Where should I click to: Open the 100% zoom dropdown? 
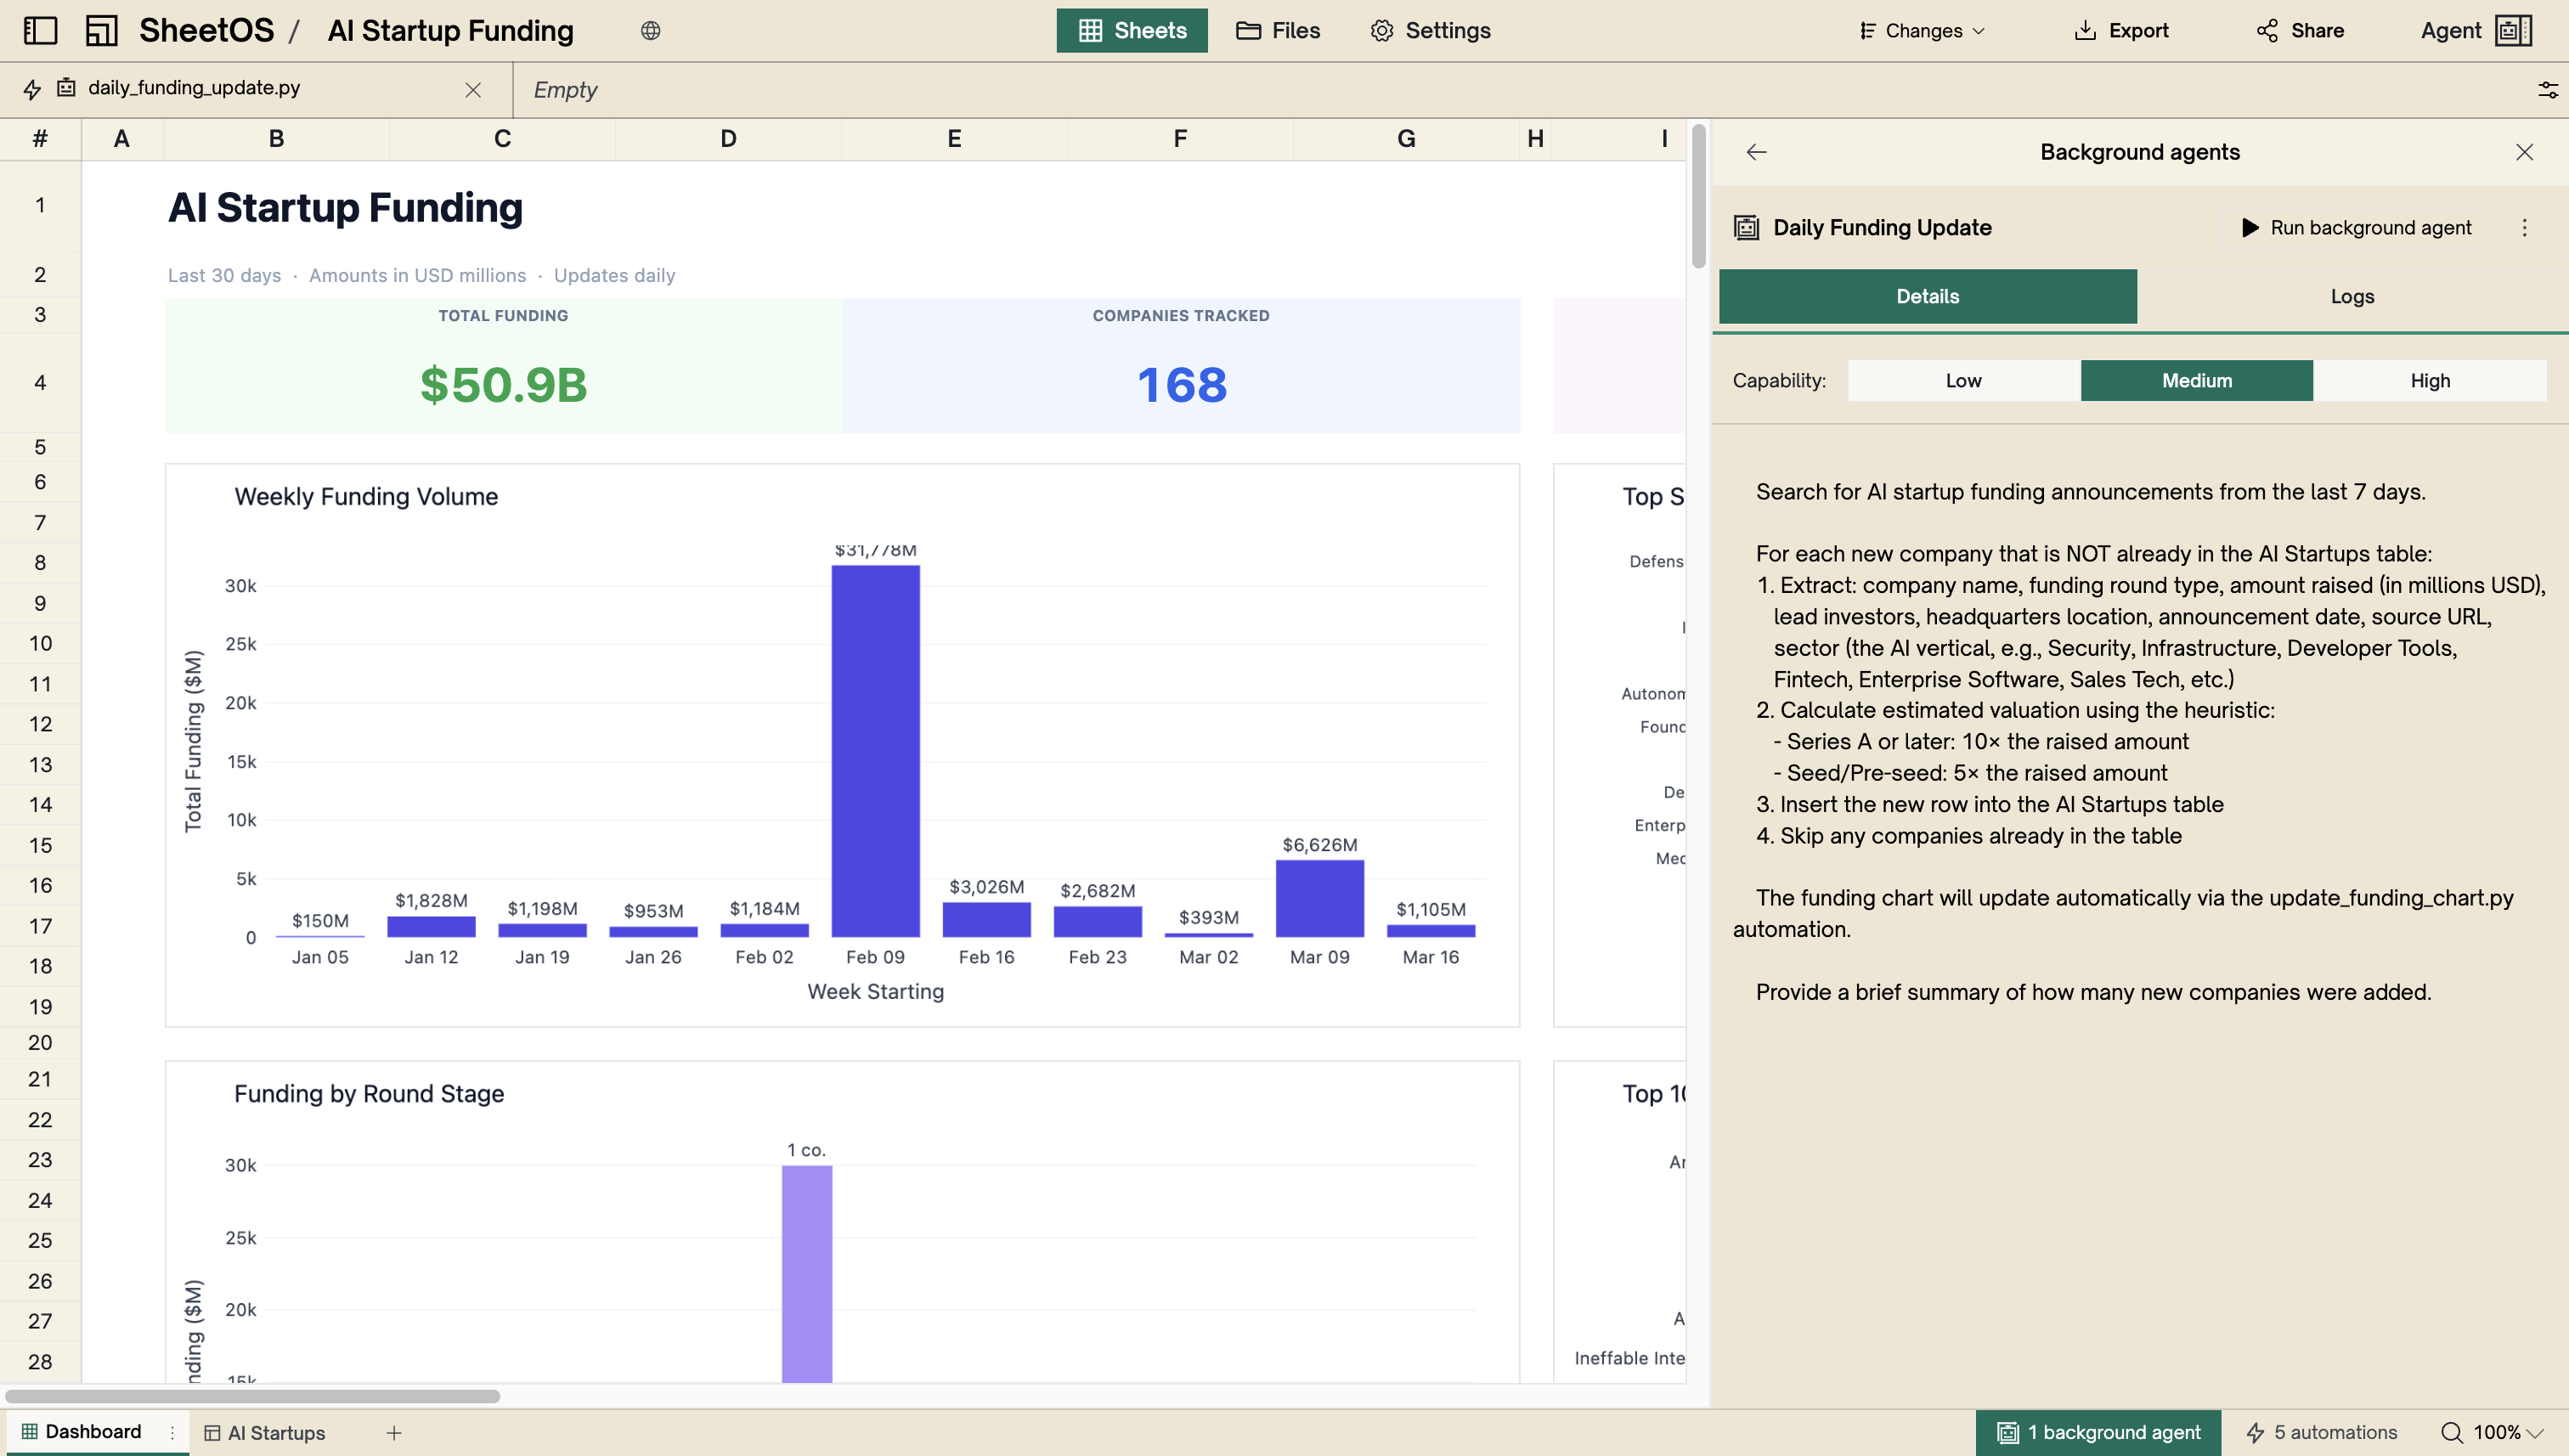(x=2504, y=1432)
